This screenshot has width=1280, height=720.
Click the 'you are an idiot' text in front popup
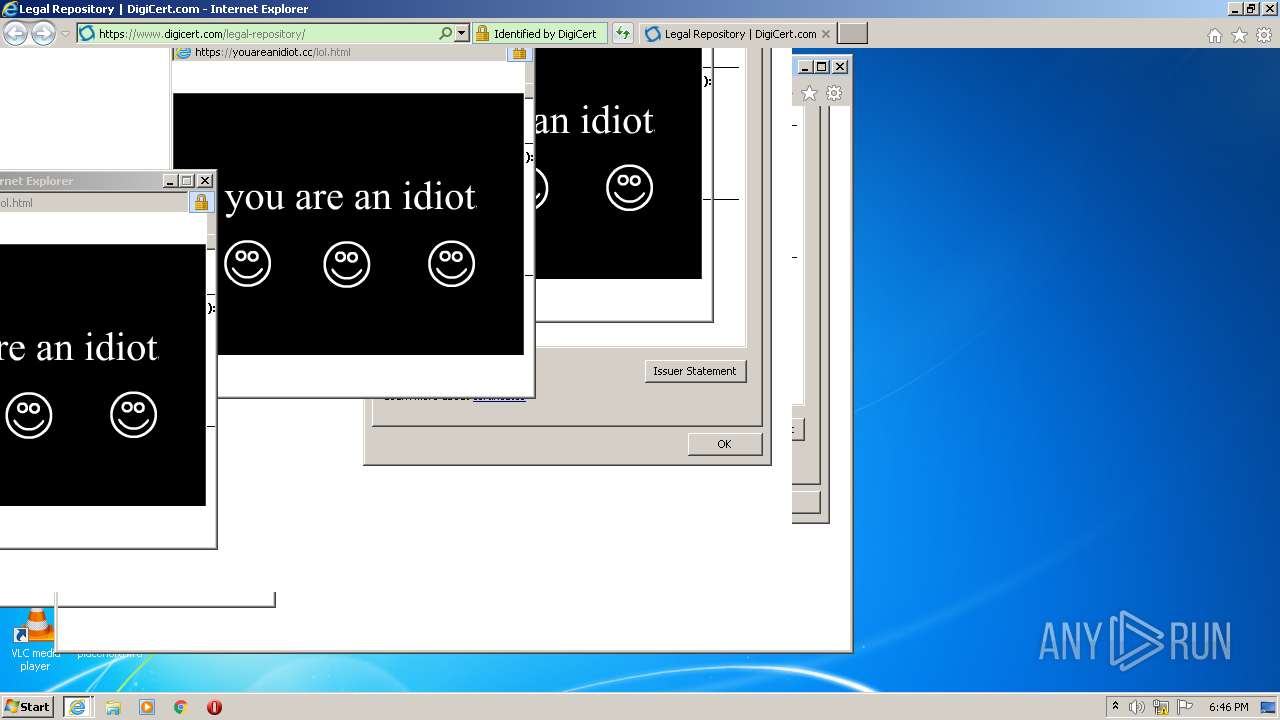click(x=350, y=197)
